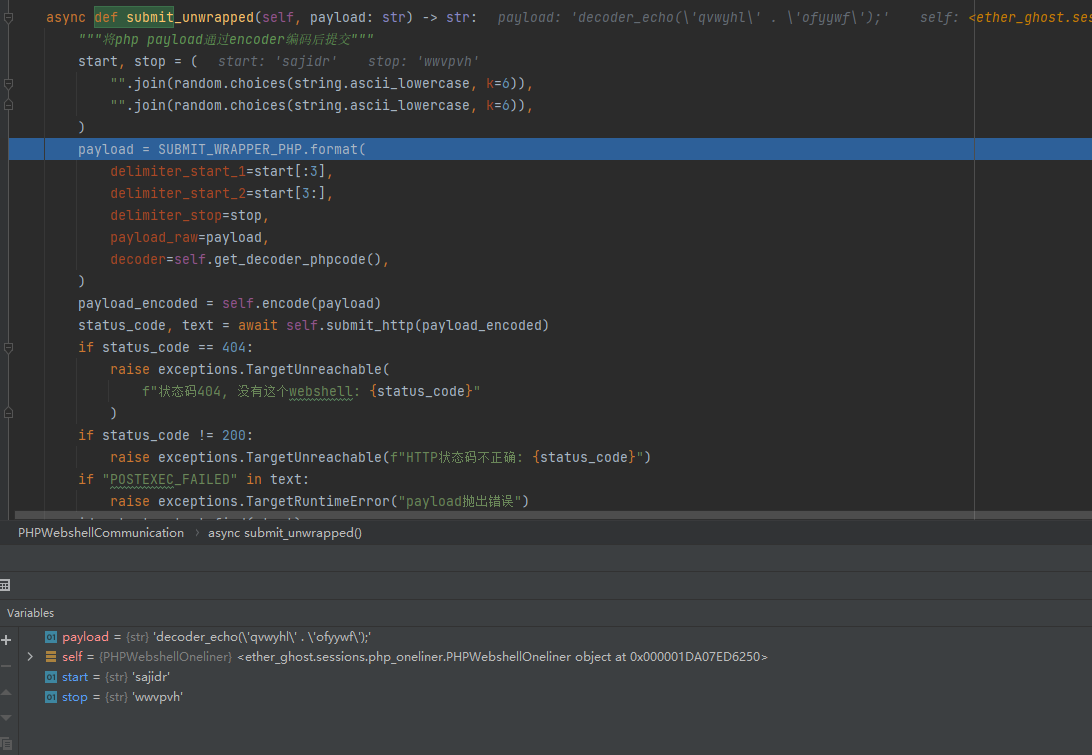The height and width of the screenshot is (755, 1092).
Task: Select the start = 'sajidr' variable row
Action: click(116, 677)
